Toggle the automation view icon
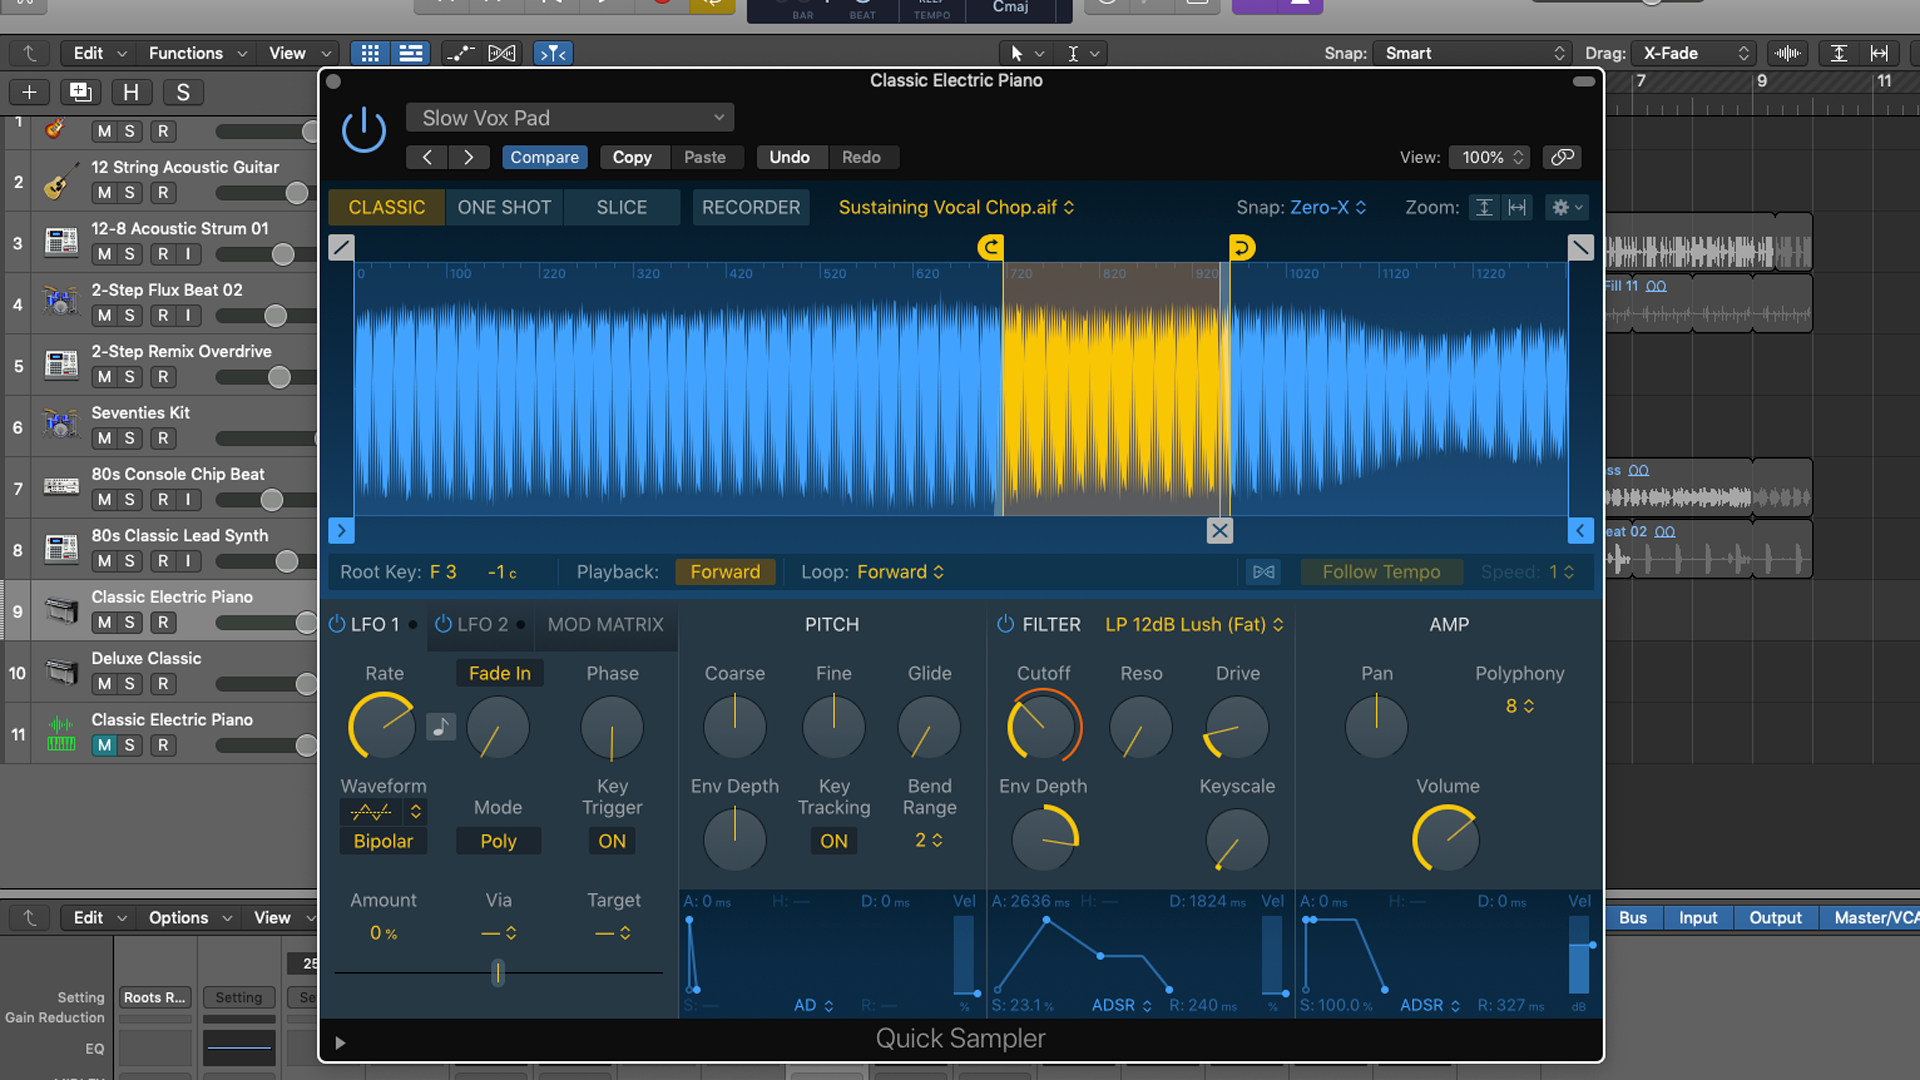The image size is (1920, 1080). click(x=460, y=53)
